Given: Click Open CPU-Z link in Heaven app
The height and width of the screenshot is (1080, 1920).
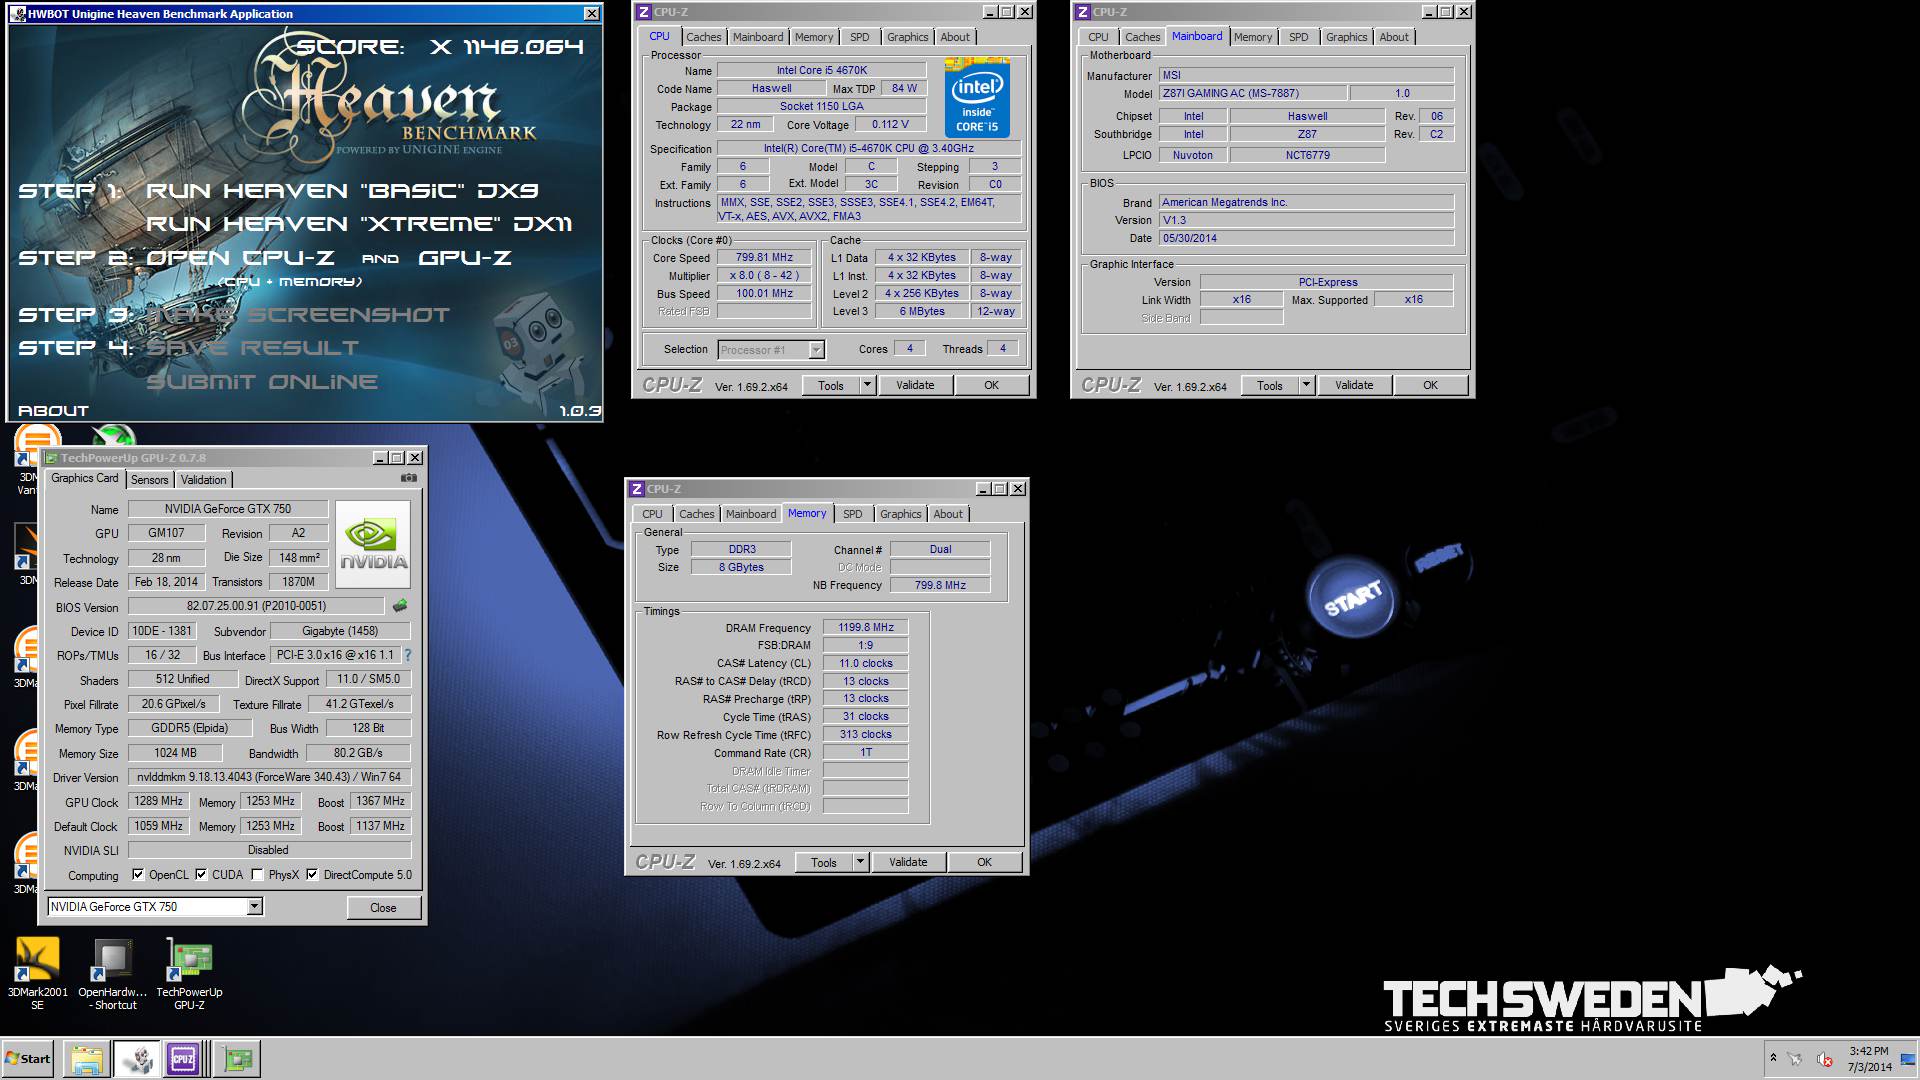Looking at the screenshot, I should [x=240, y=258].
